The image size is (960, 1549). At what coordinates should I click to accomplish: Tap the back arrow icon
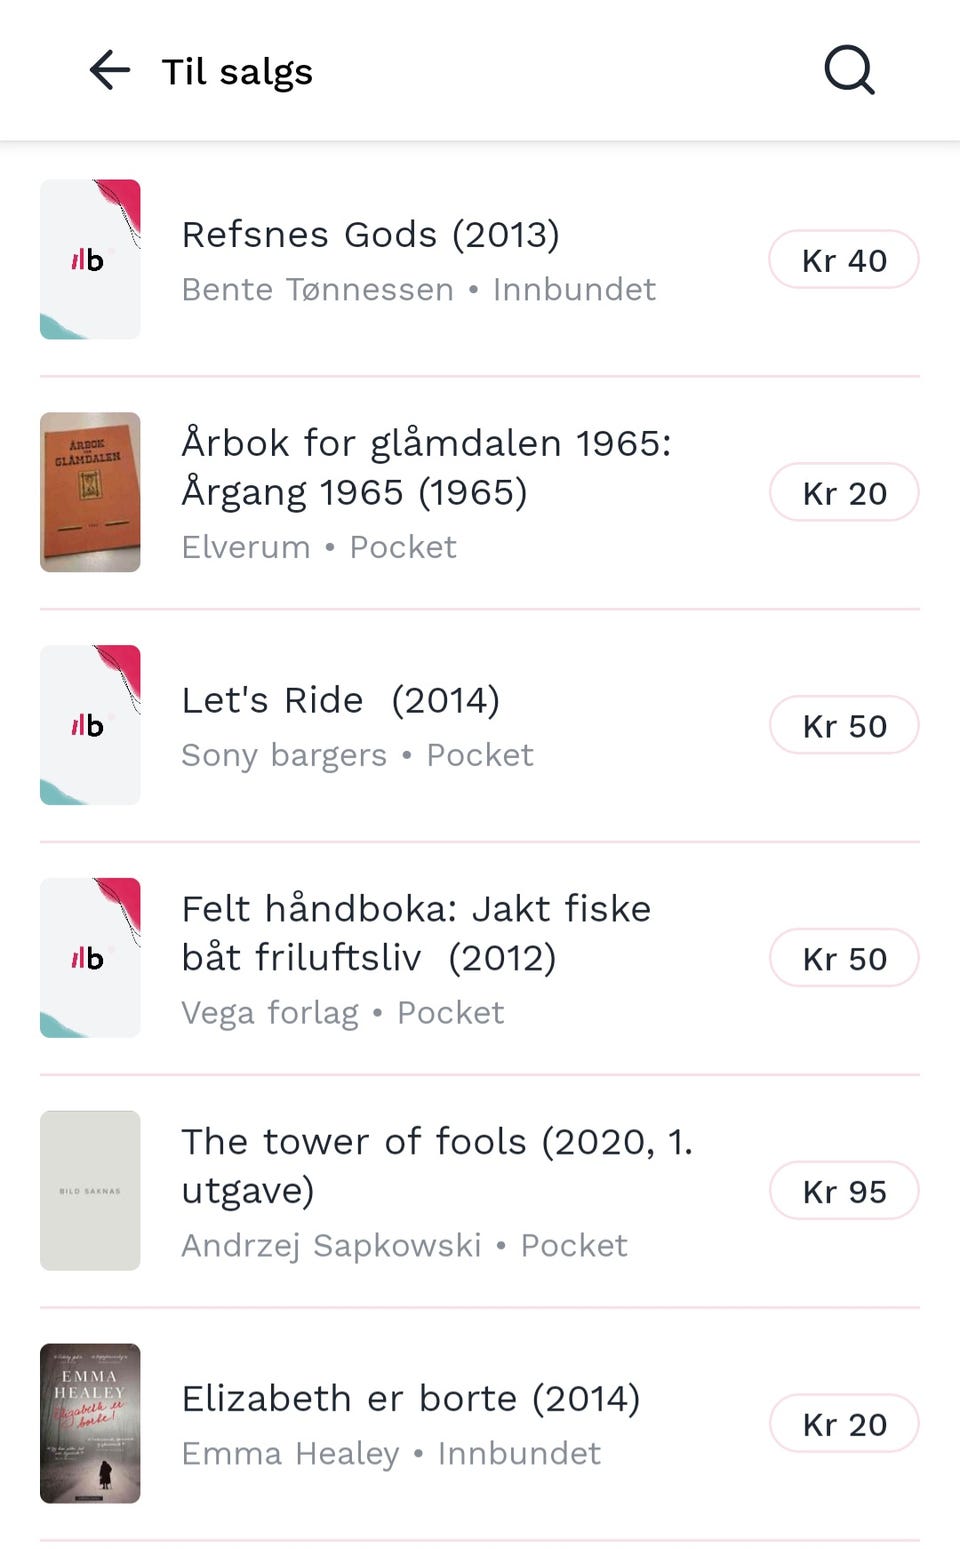tap(110, 71)
